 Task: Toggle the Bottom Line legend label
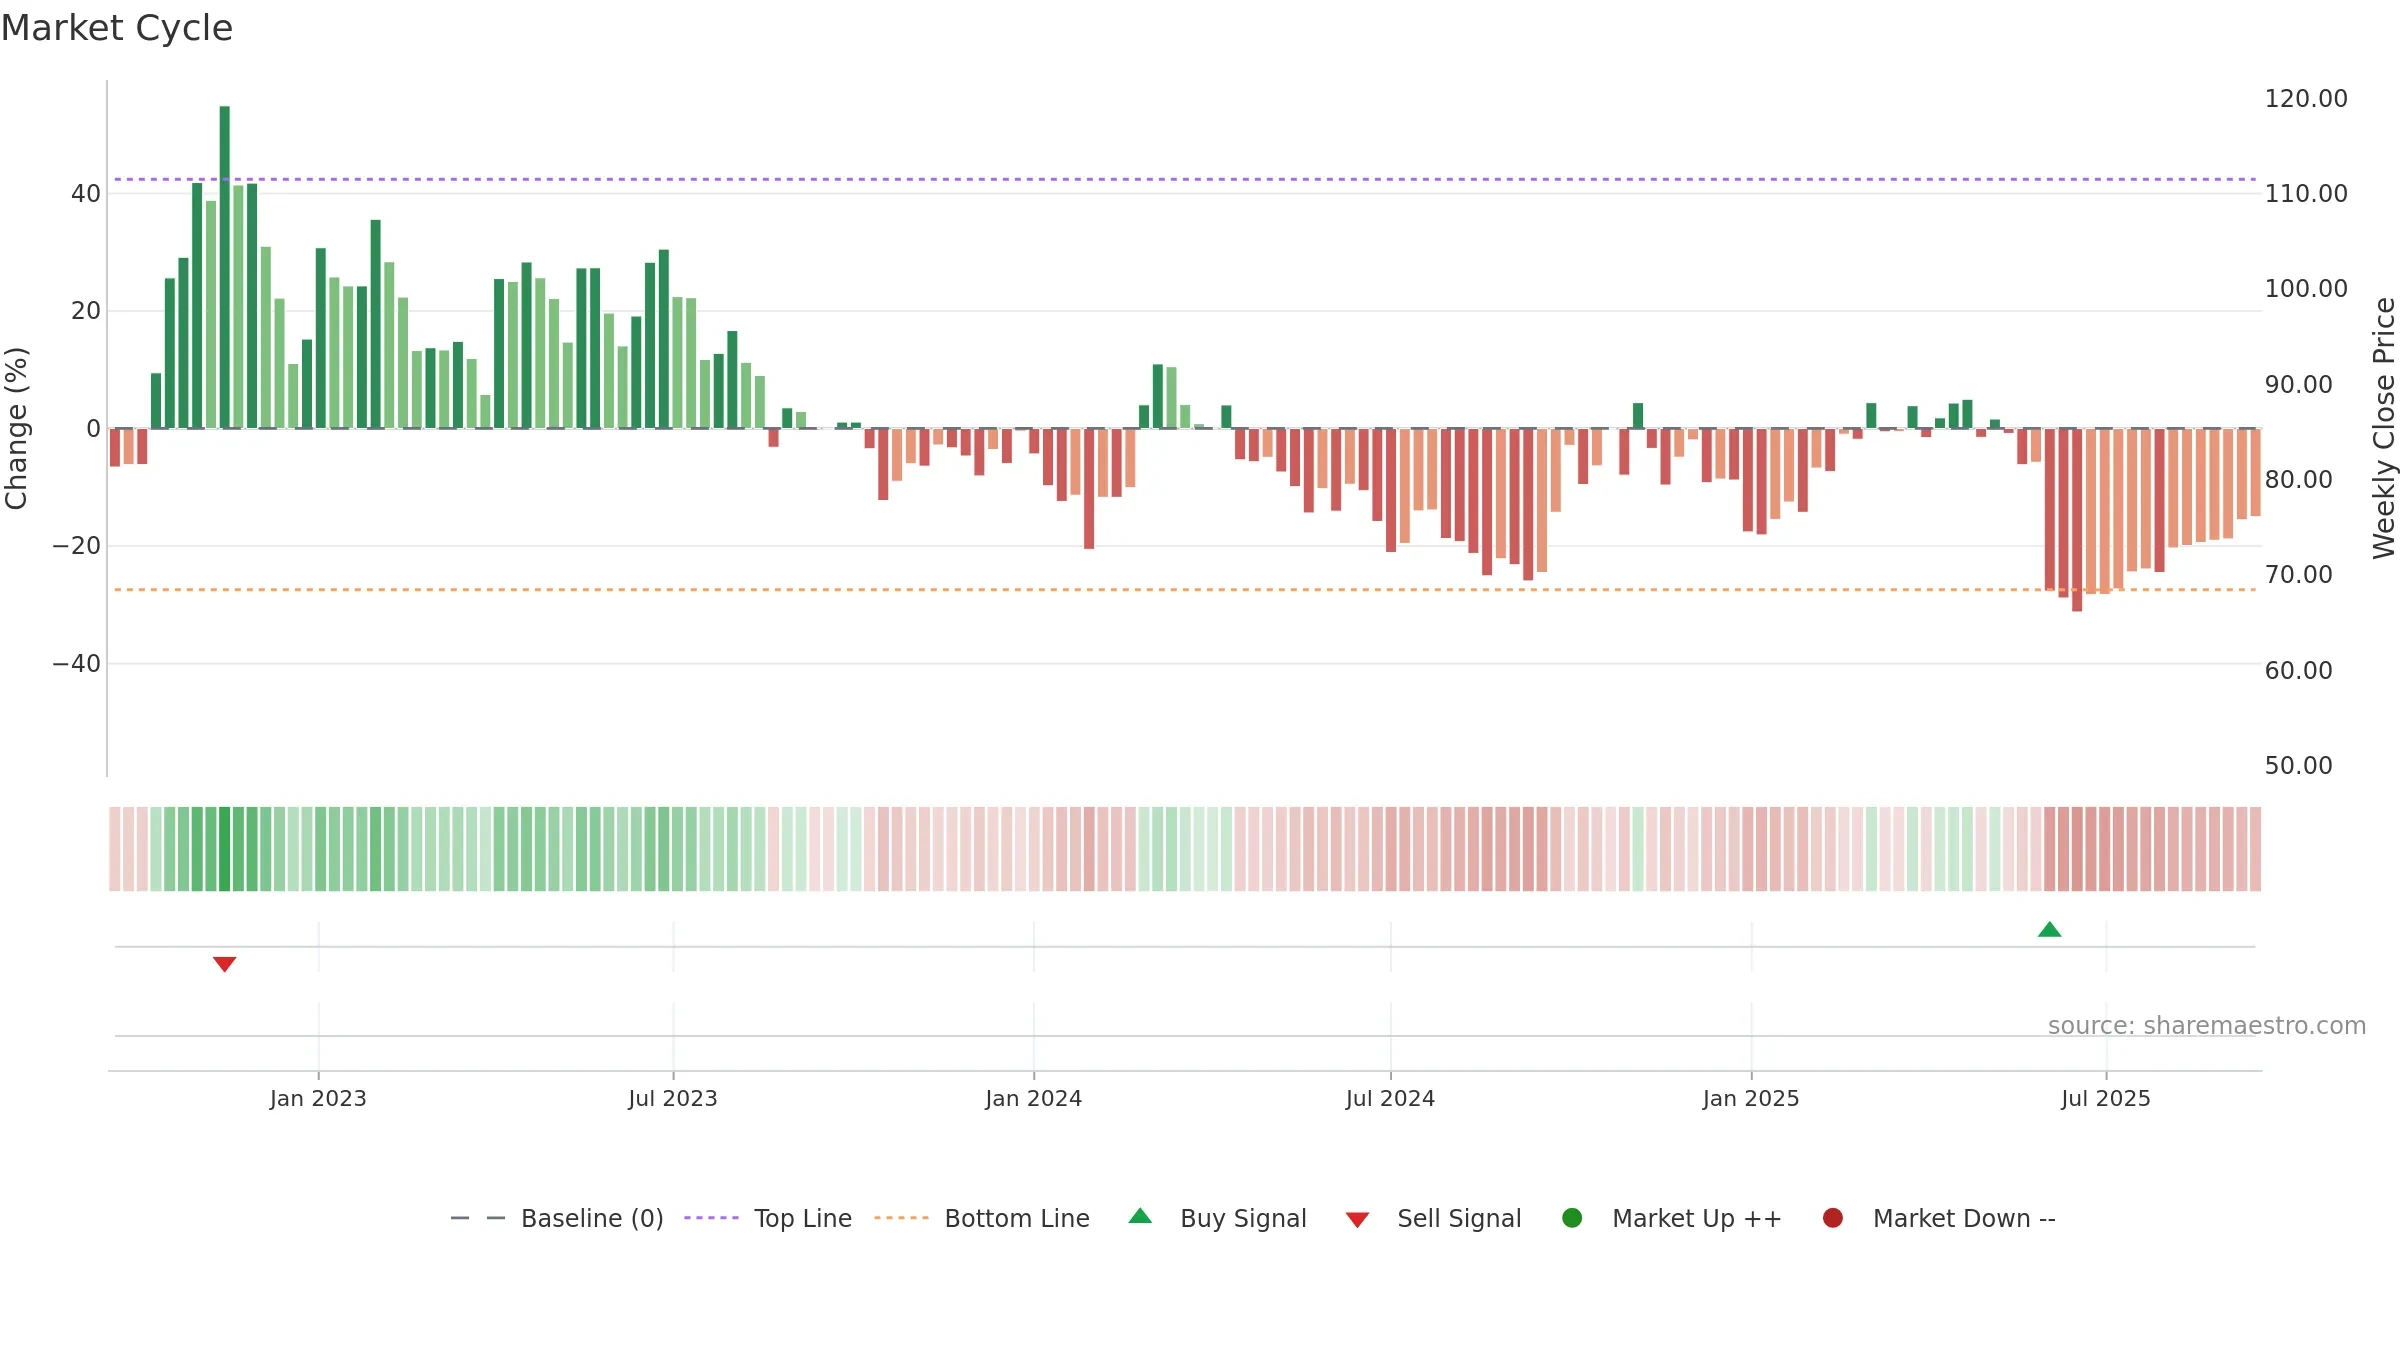1017,1218
